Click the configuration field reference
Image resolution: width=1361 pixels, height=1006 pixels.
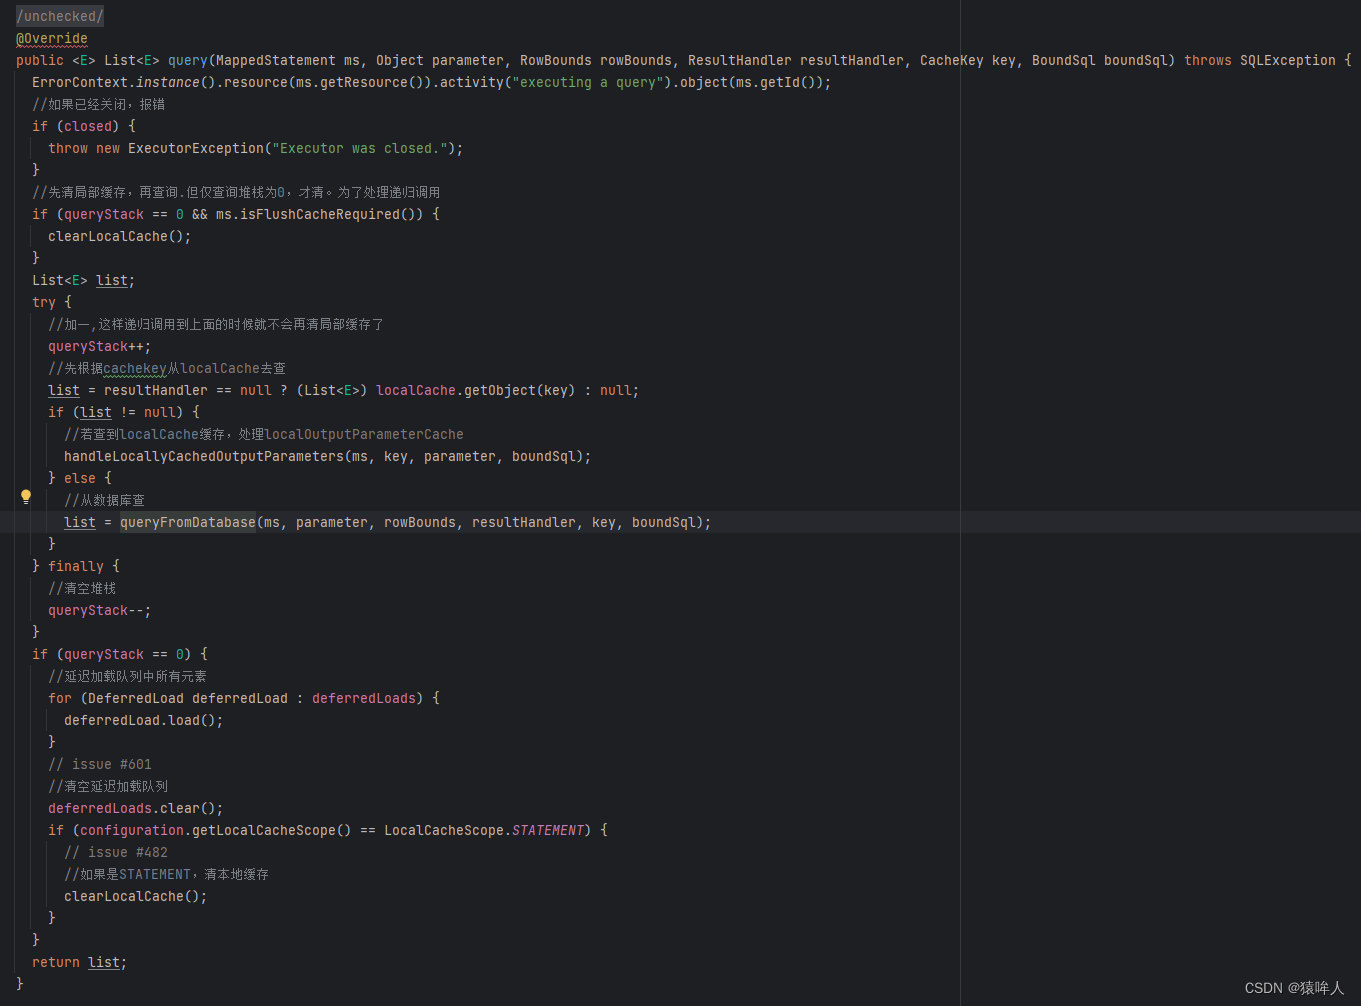[x=132, y=830]
